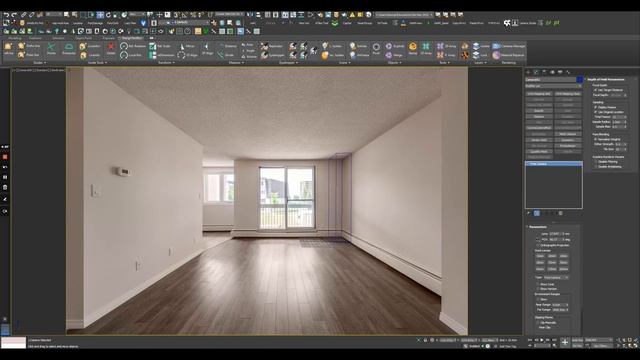Screen dimensions: 640x360
Task: Click the large Set Keys plus button
Action: (x=565, y=342)
